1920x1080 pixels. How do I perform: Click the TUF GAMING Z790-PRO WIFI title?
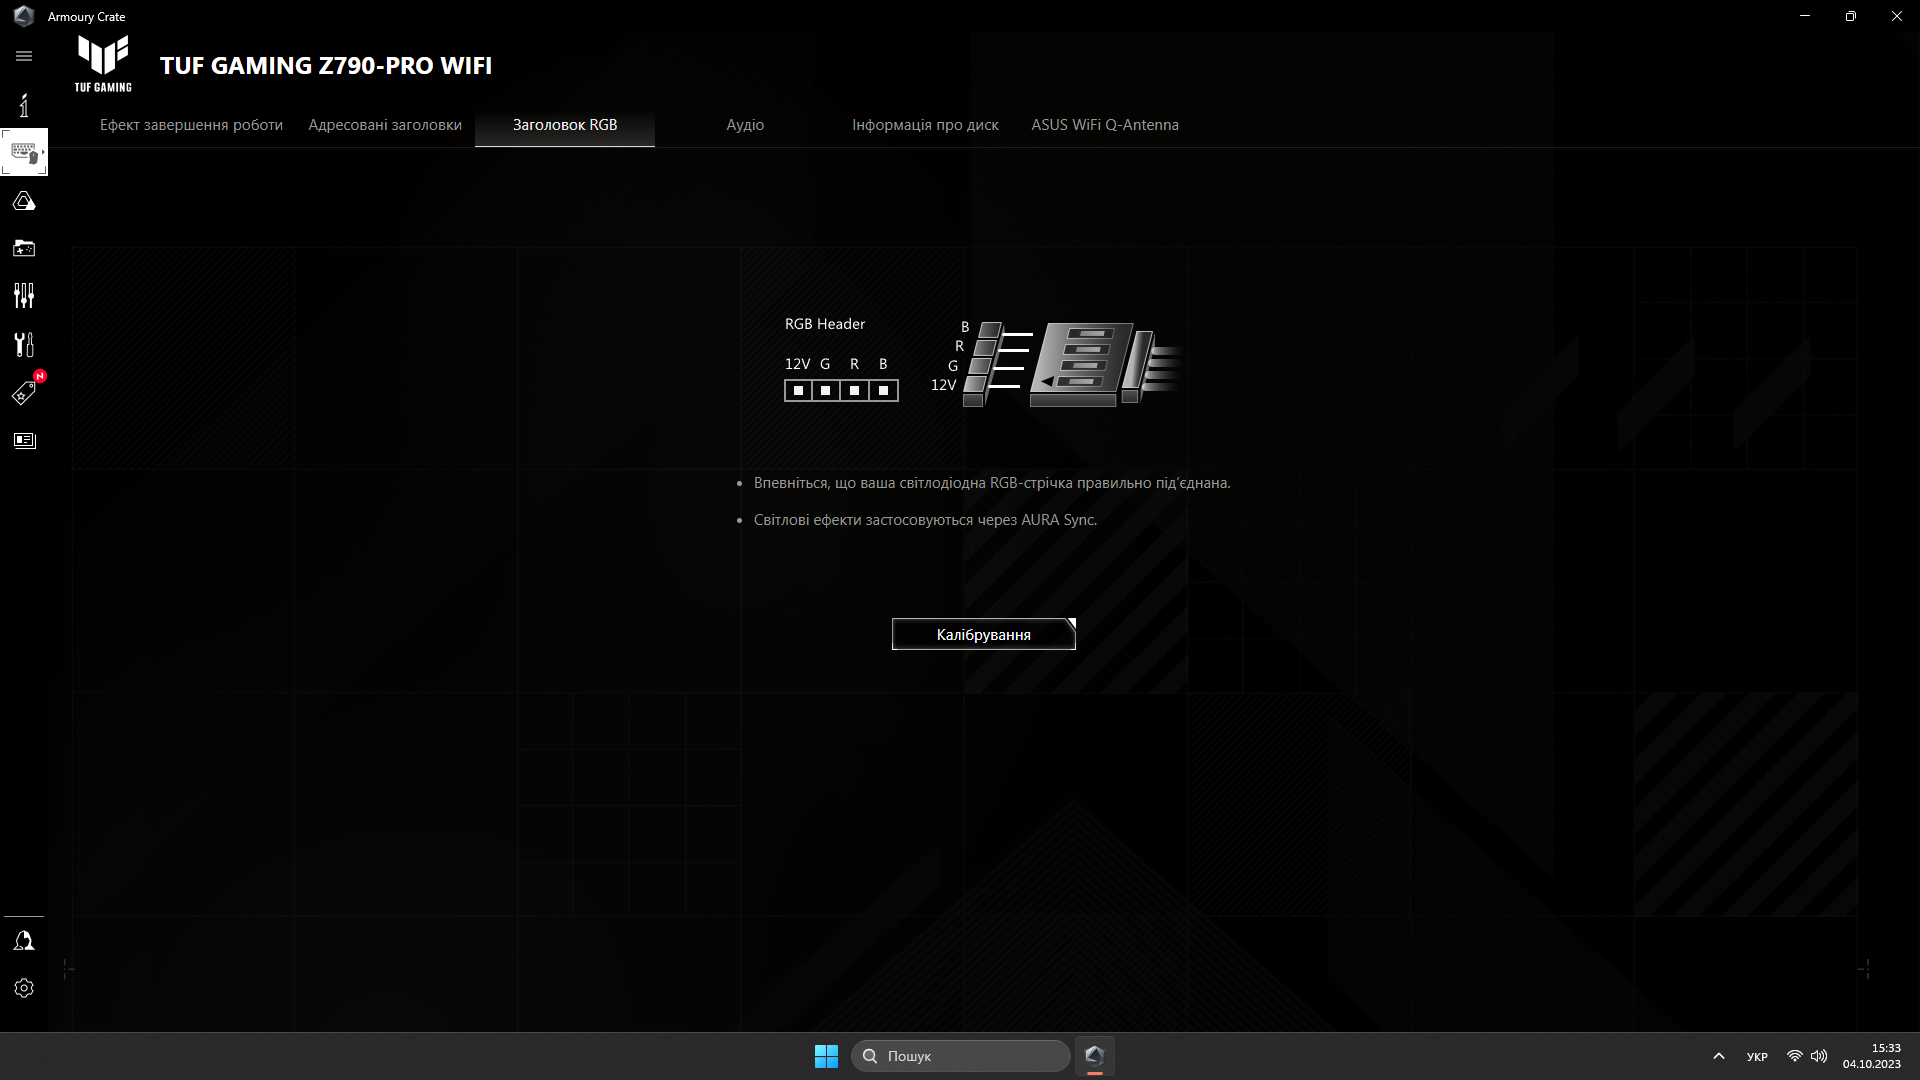pos(326,65)
